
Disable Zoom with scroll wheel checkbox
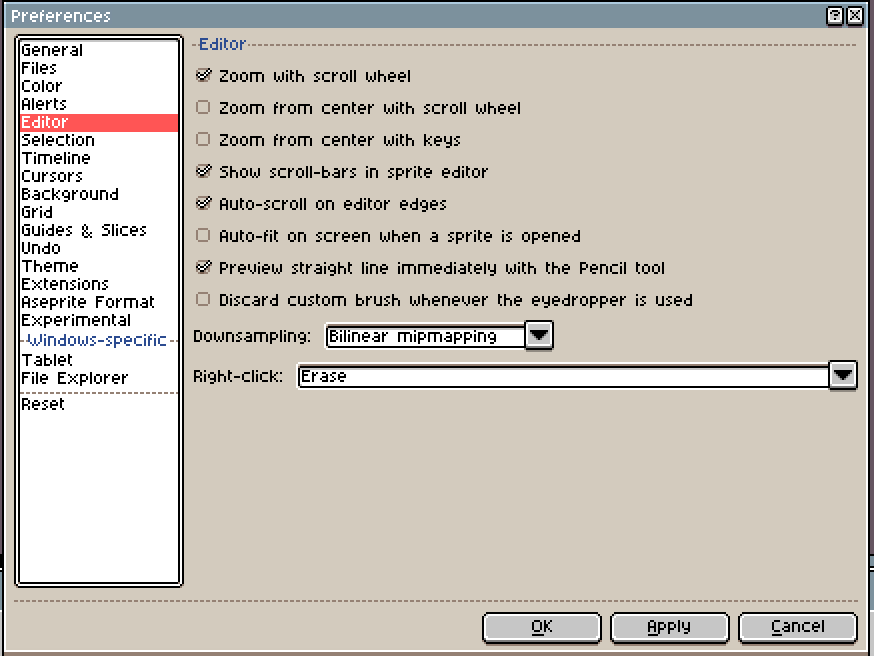pyautogui.click(x=204, y=76)
